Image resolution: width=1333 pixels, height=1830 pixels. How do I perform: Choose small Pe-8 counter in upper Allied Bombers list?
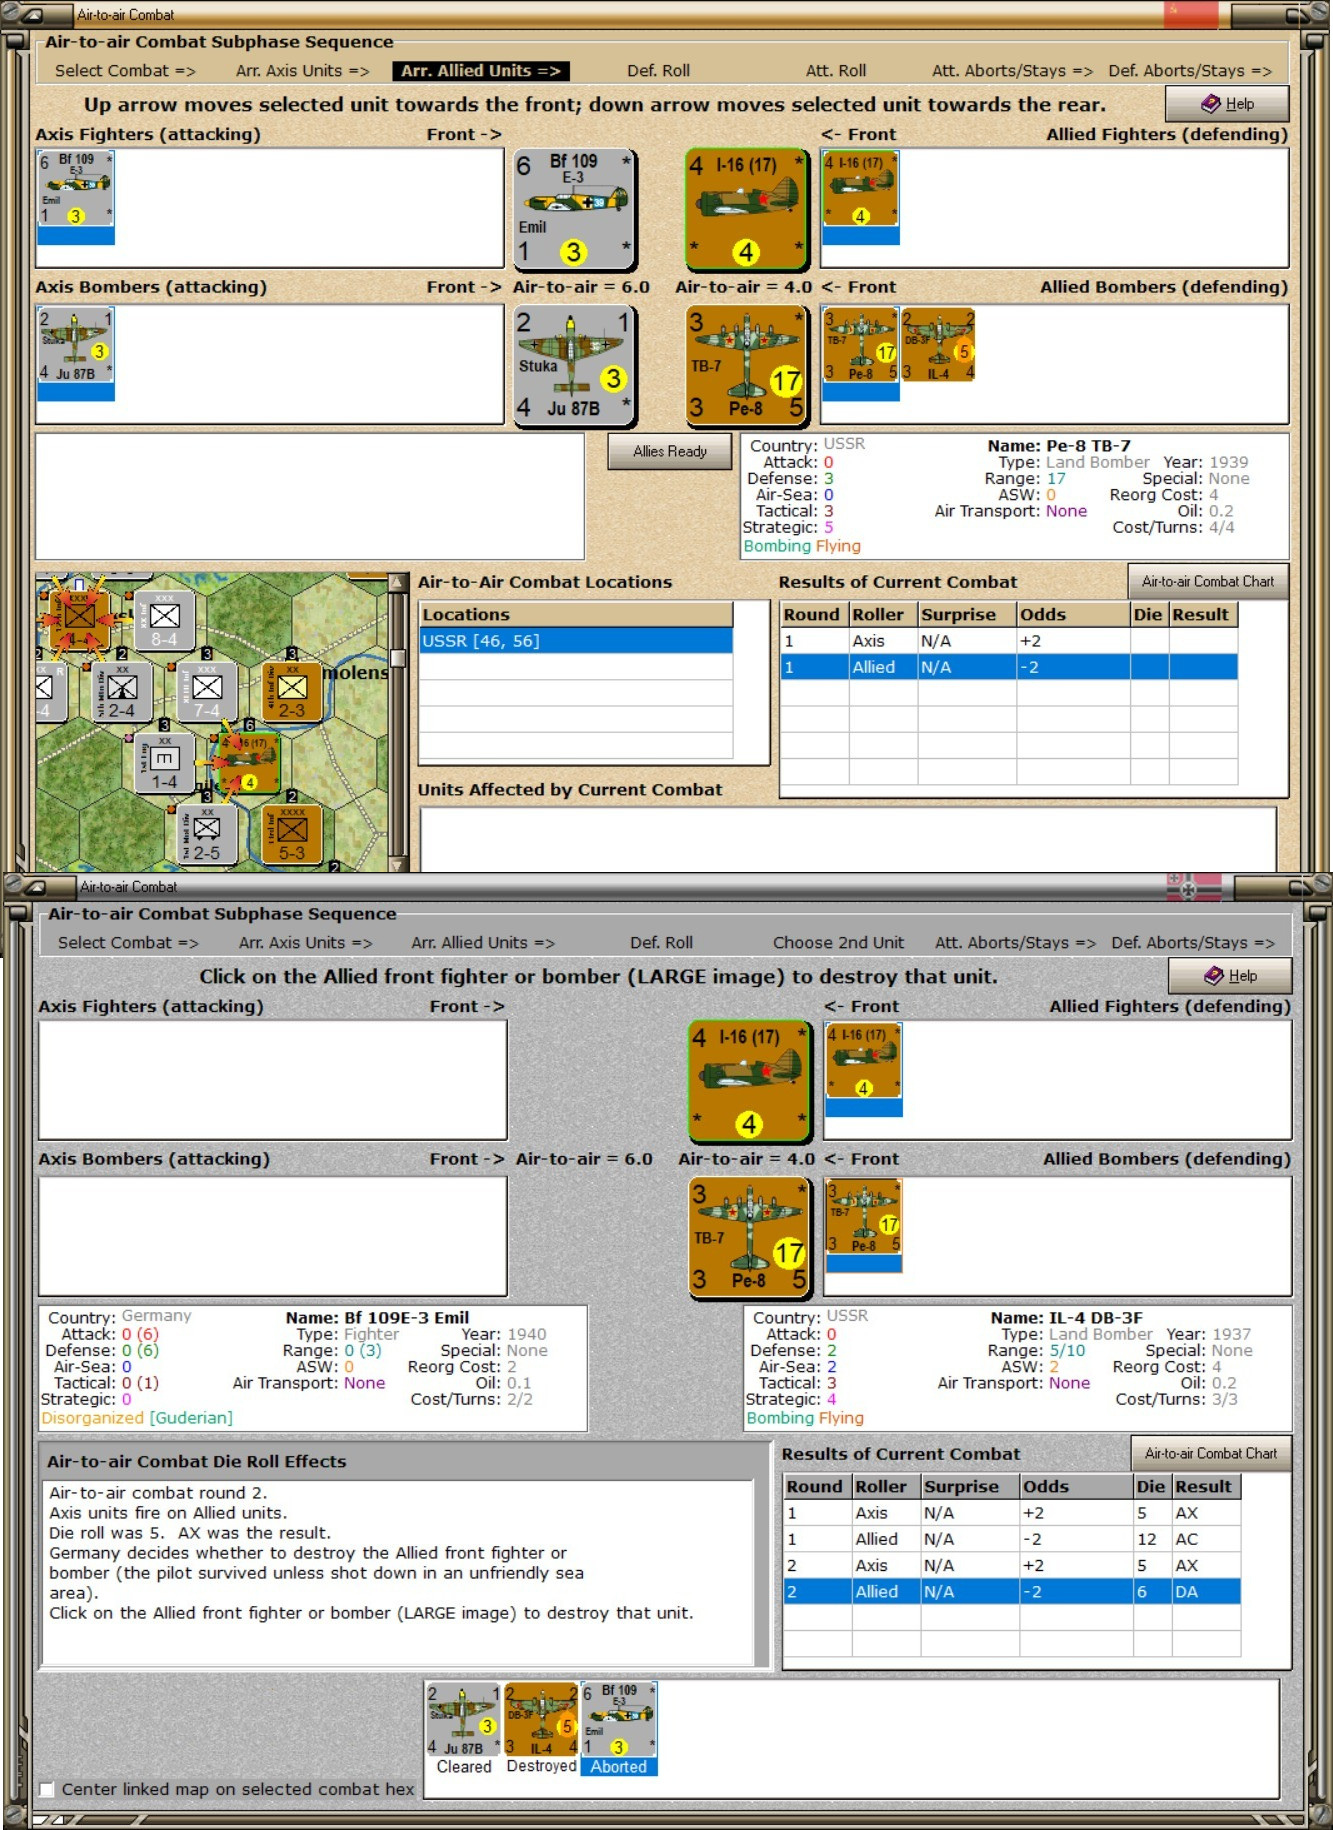pyautogui.click(x=860, y=345)
